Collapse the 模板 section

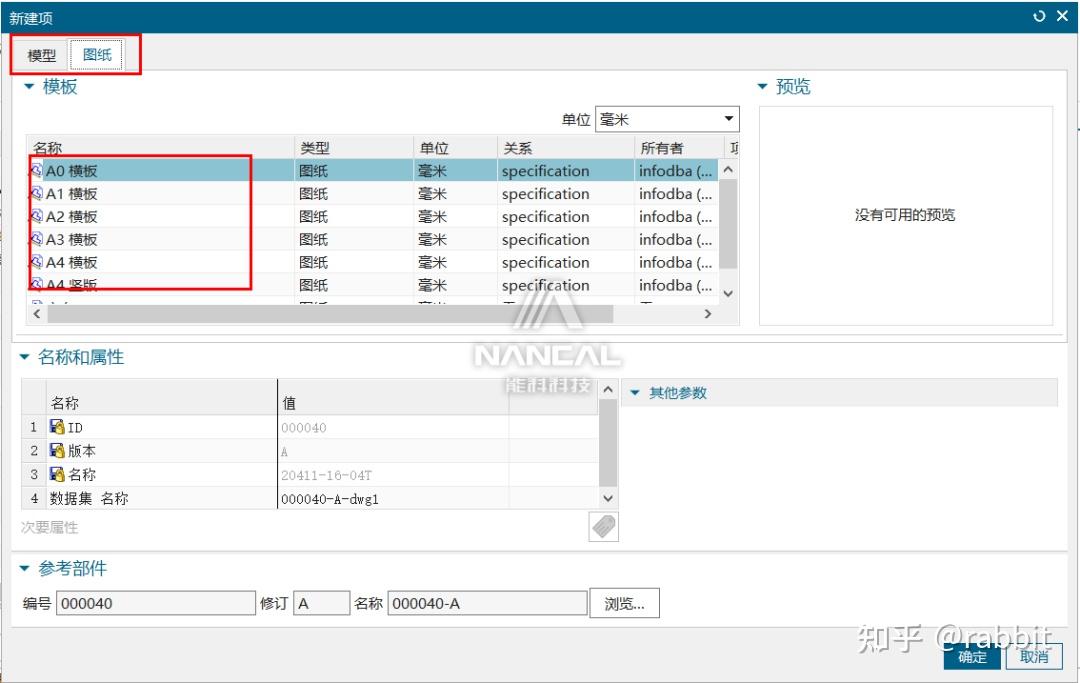tap(28, 86)
